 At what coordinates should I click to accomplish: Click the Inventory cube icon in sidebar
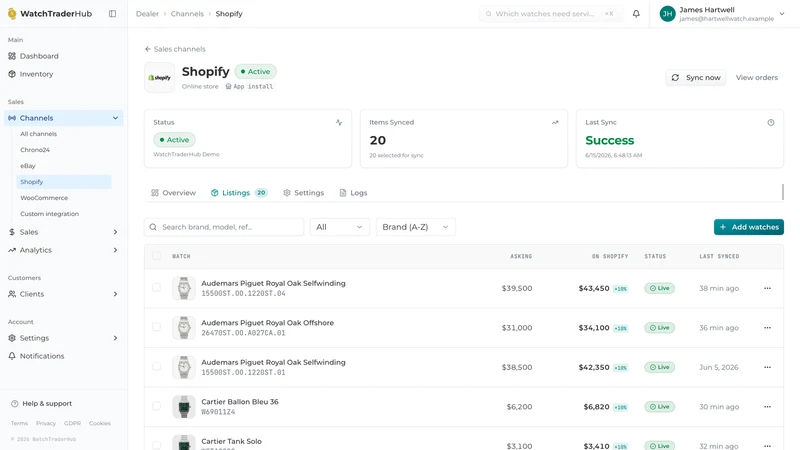click(x=12, y=74)
